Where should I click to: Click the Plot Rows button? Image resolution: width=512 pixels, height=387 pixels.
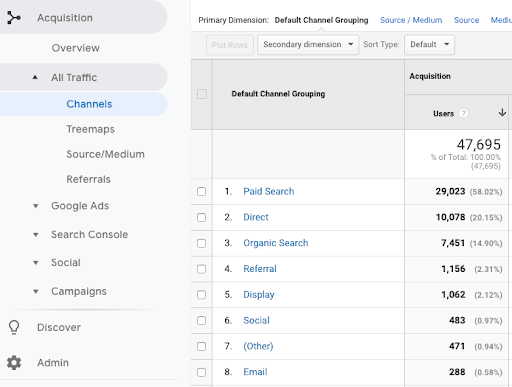[230, 45]
